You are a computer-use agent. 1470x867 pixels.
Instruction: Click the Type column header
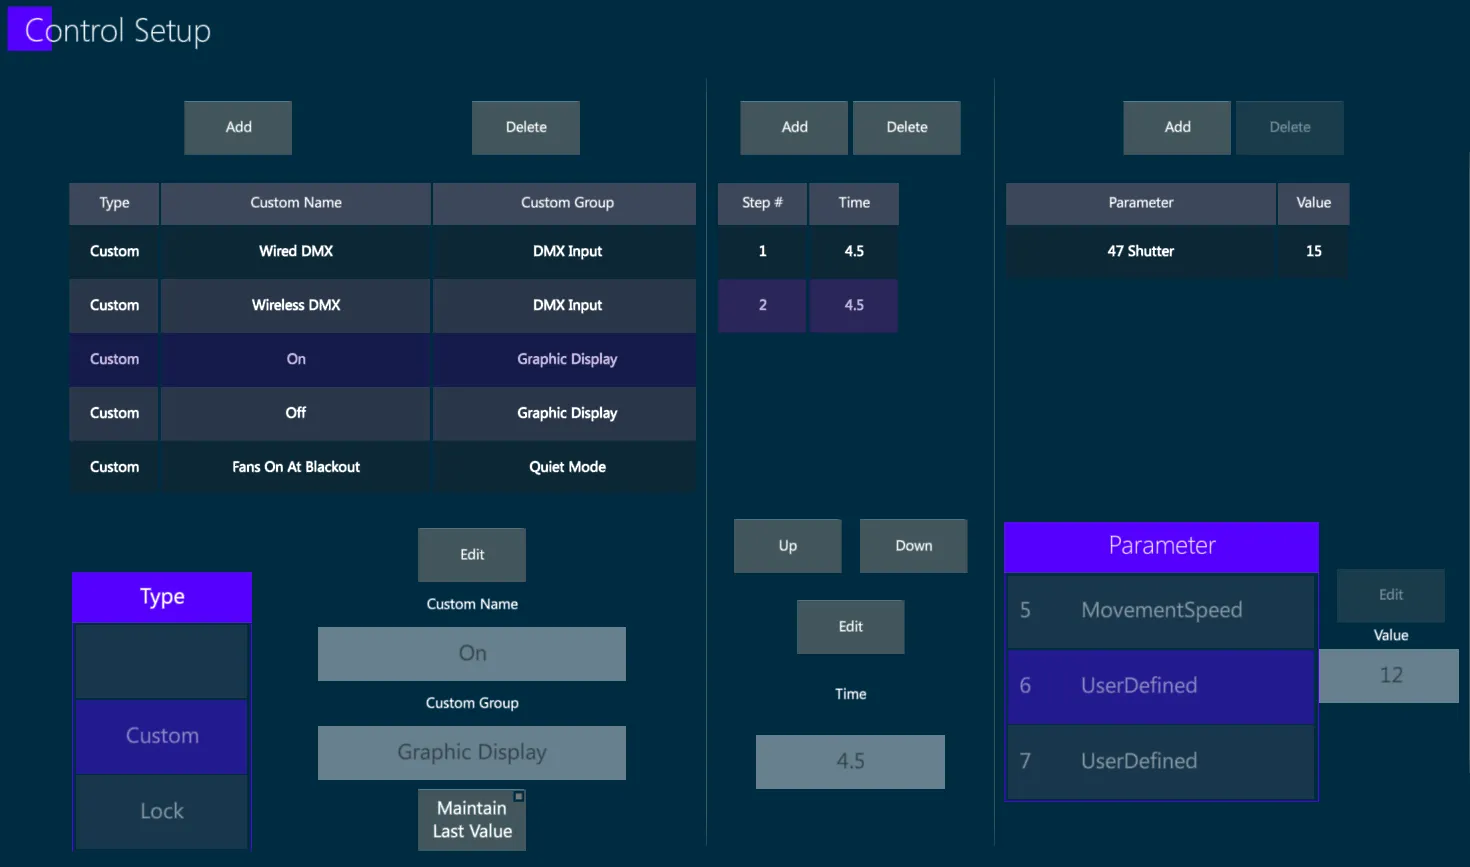tap(114, 203)
